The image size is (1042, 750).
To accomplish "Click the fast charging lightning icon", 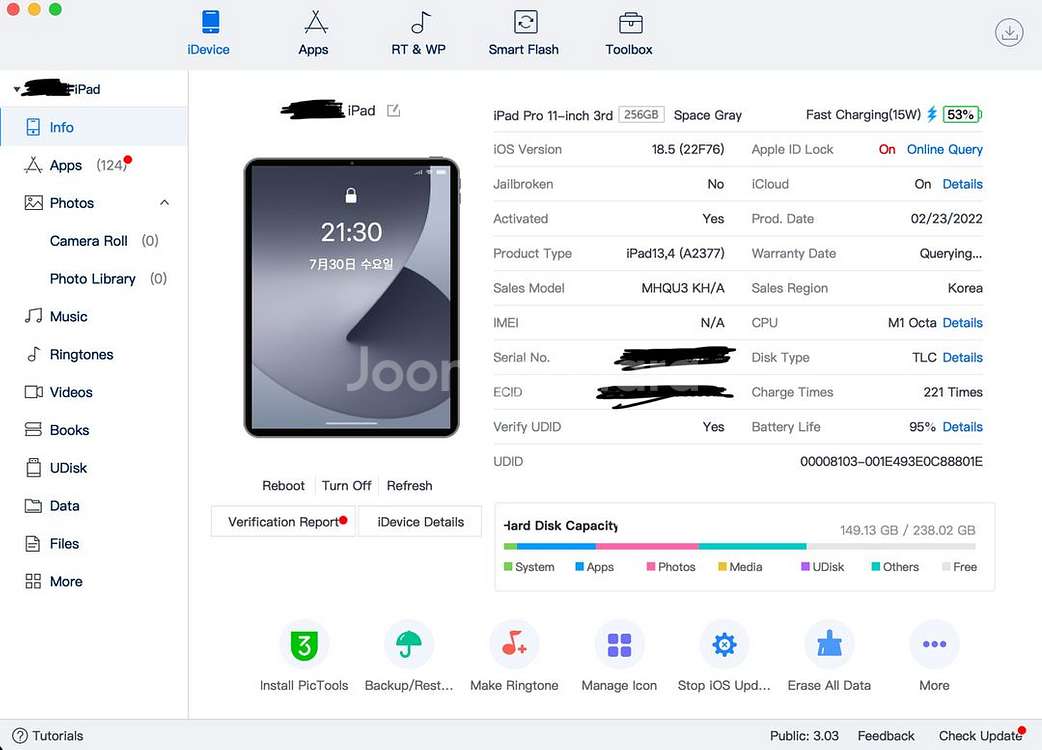I will (932, 114).
